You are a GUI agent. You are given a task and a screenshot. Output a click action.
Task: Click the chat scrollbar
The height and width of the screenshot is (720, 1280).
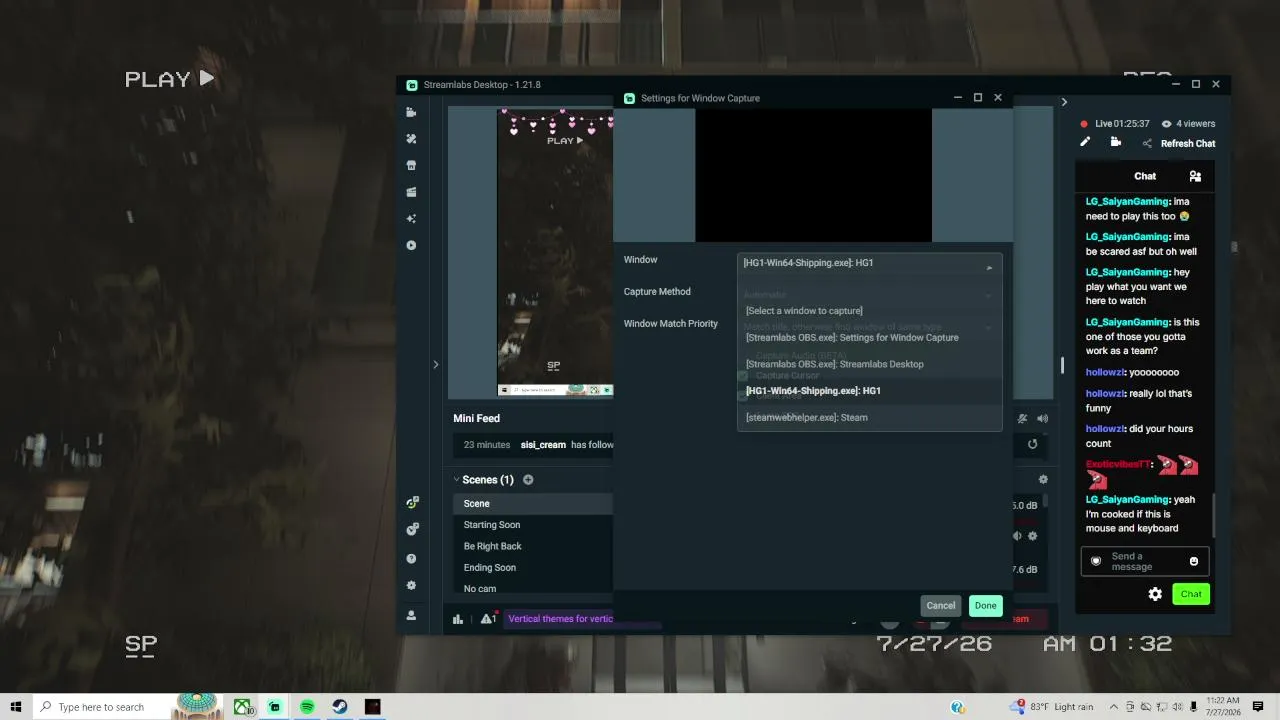(x=1215, y=515)
